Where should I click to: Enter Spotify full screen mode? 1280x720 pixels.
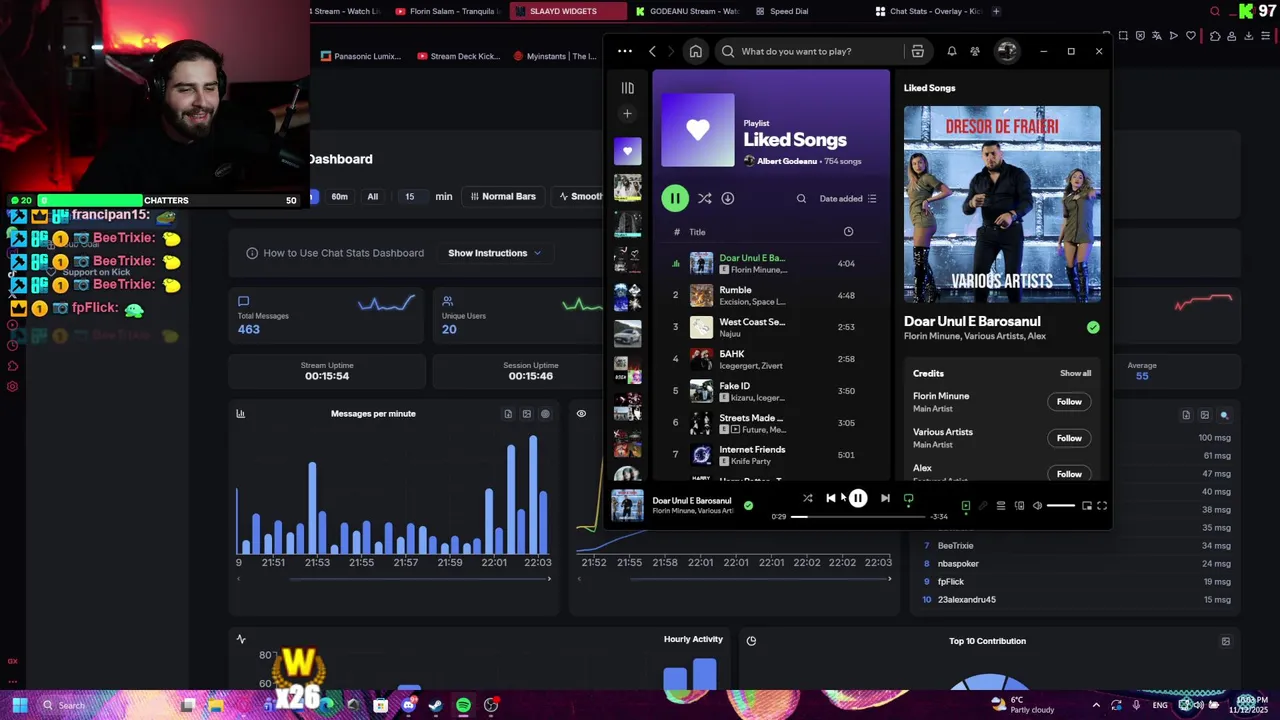click(x=1102, y=506)
